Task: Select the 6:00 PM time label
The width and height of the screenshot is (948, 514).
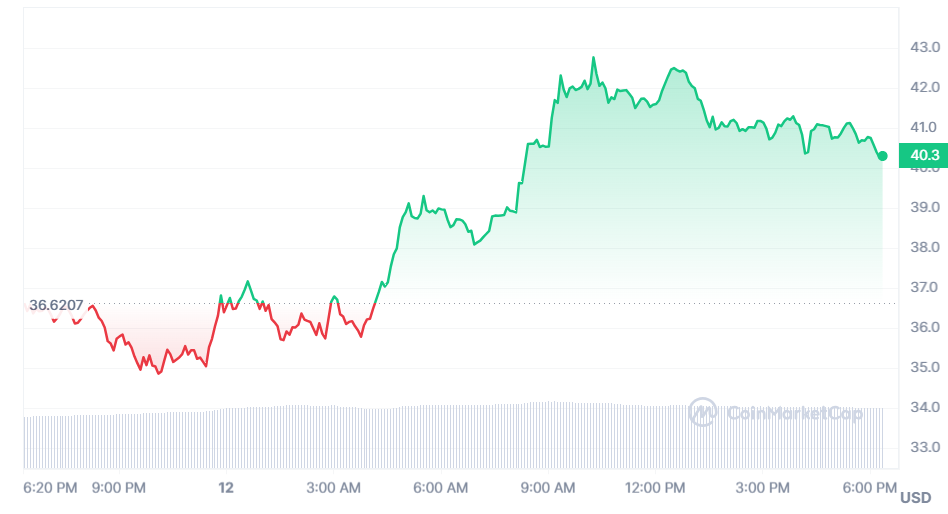Action: point(871,487)
